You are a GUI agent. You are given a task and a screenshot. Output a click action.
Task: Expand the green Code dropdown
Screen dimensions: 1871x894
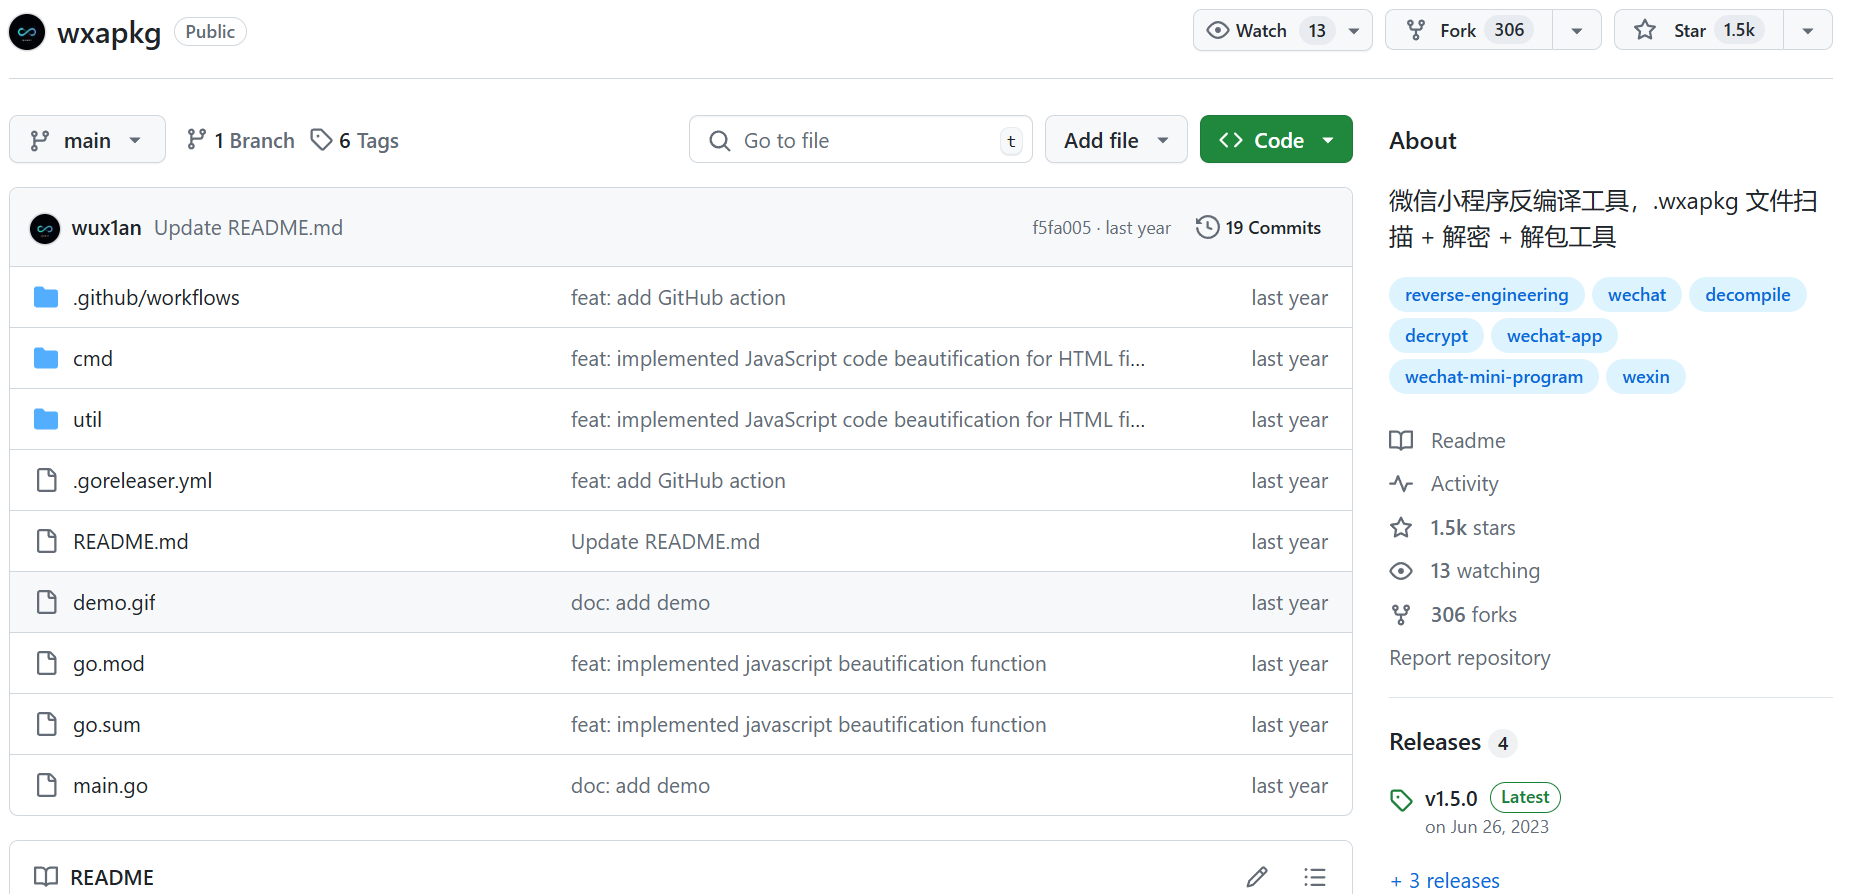(x=1275, y=140)
